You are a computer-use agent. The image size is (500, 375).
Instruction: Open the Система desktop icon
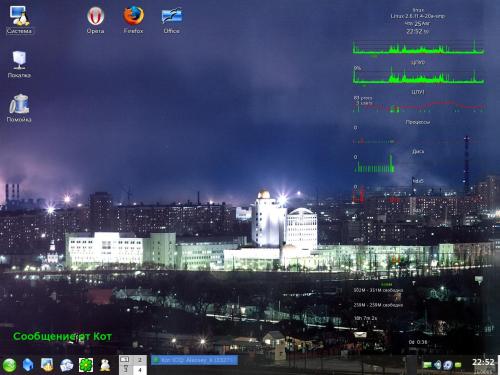(19, 20)
